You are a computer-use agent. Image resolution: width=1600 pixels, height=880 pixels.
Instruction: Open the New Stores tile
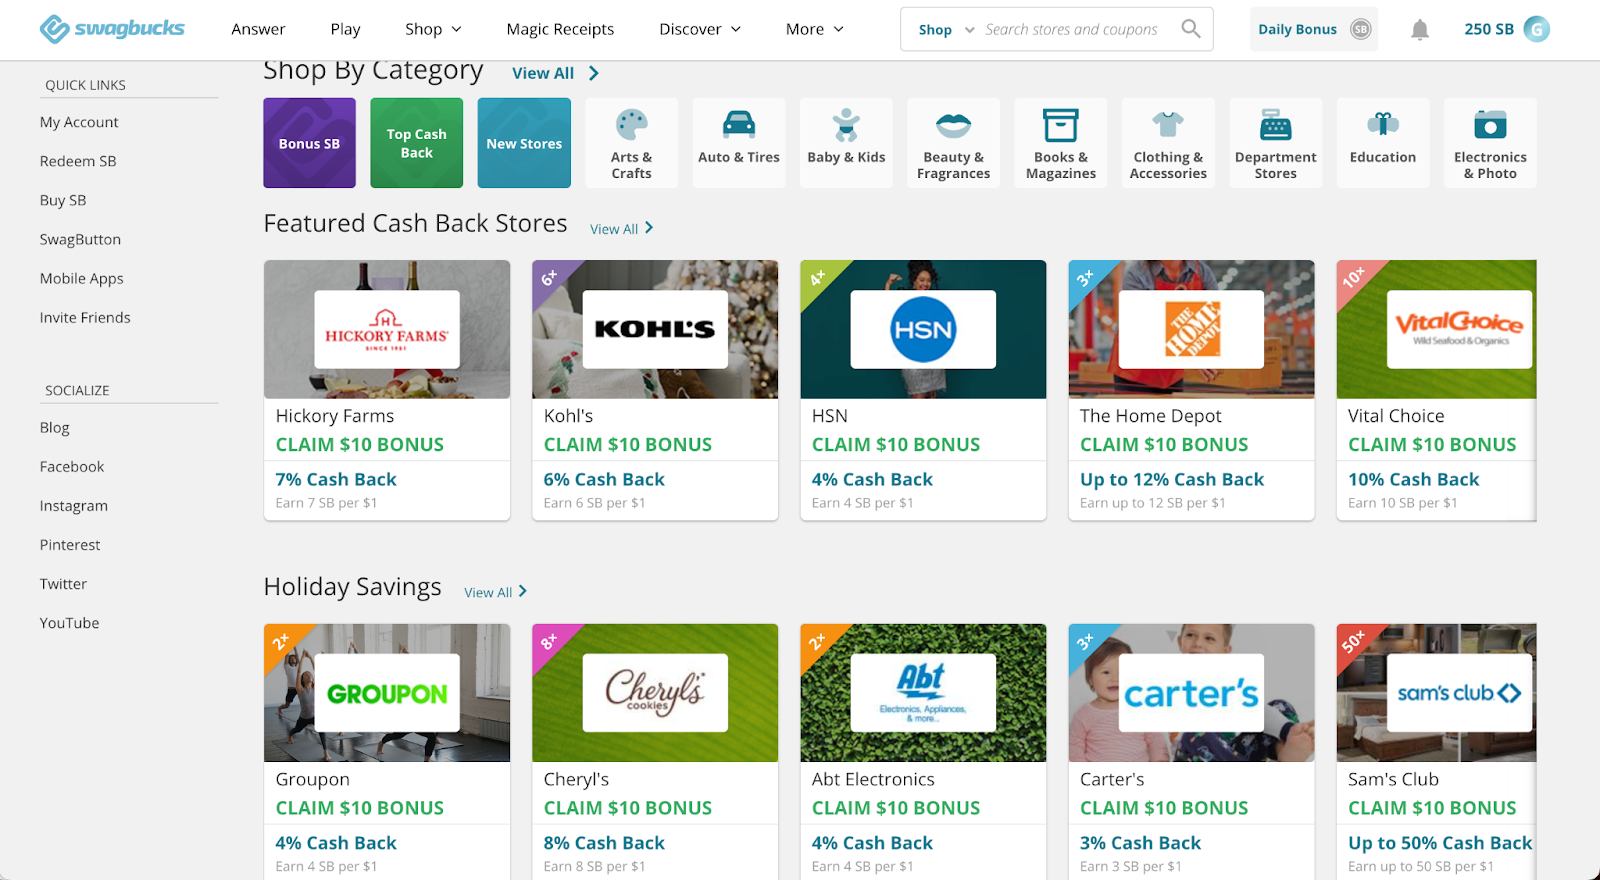(x=524, y=143)
